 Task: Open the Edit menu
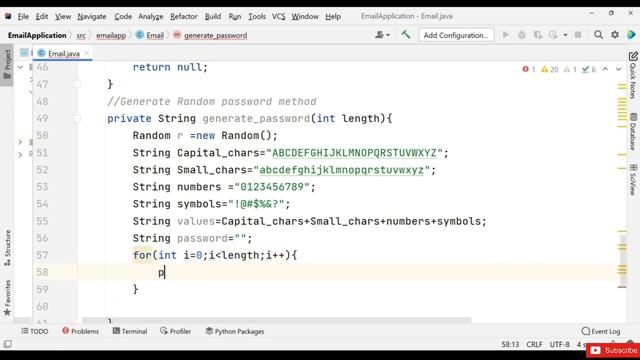42,16
